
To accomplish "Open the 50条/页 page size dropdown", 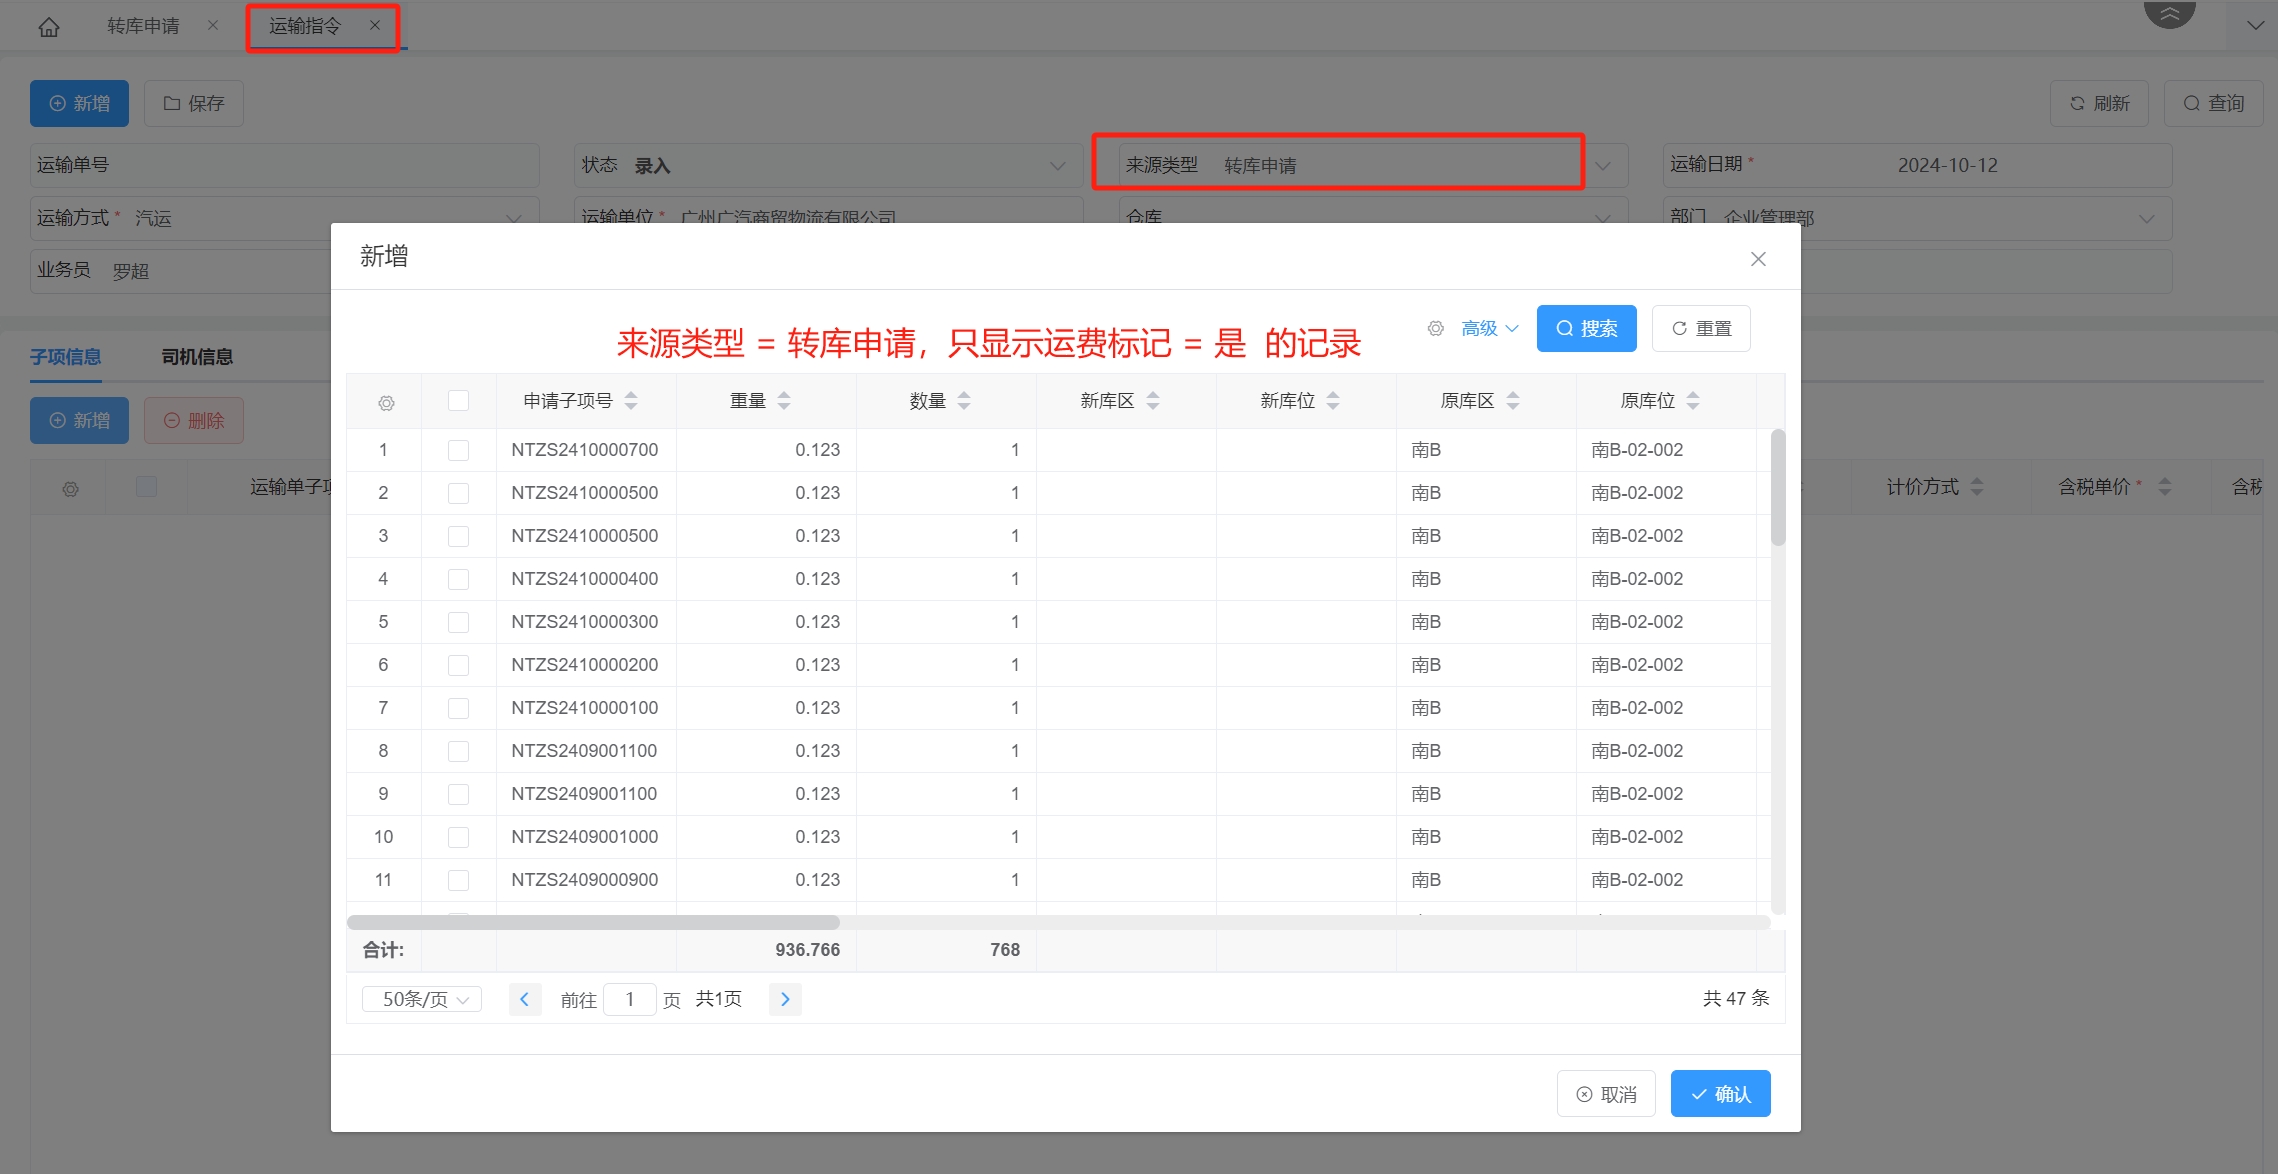I will (422, 999).
